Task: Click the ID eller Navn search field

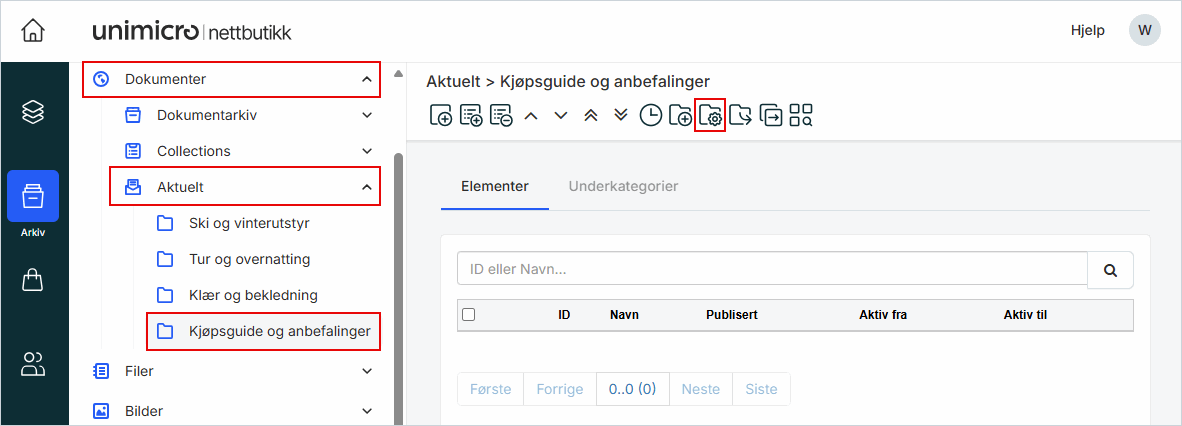Action: 771,270
